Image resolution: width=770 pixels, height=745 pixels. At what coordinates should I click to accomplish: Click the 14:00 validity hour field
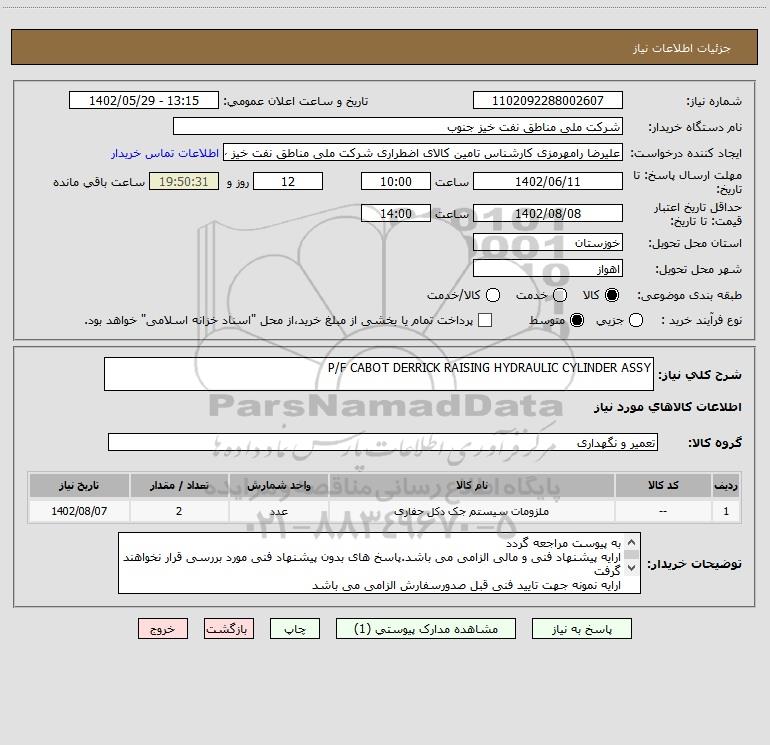point(396,213)
